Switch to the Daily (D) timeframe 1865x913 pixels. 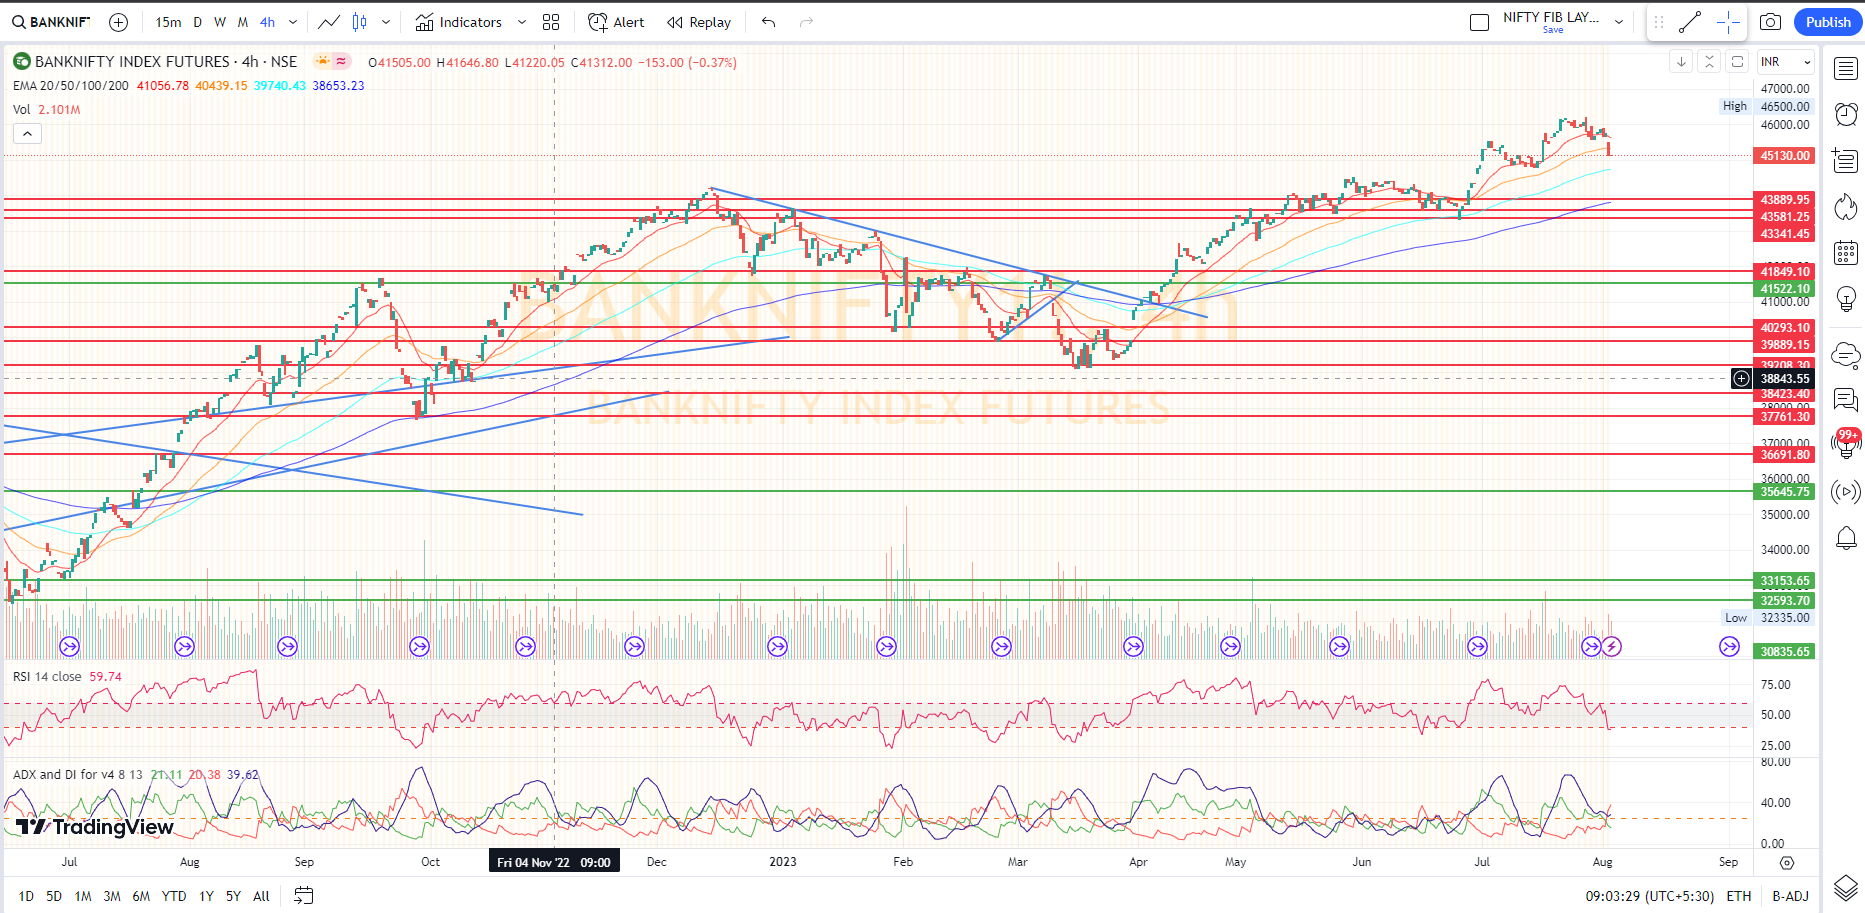(197, 22)
